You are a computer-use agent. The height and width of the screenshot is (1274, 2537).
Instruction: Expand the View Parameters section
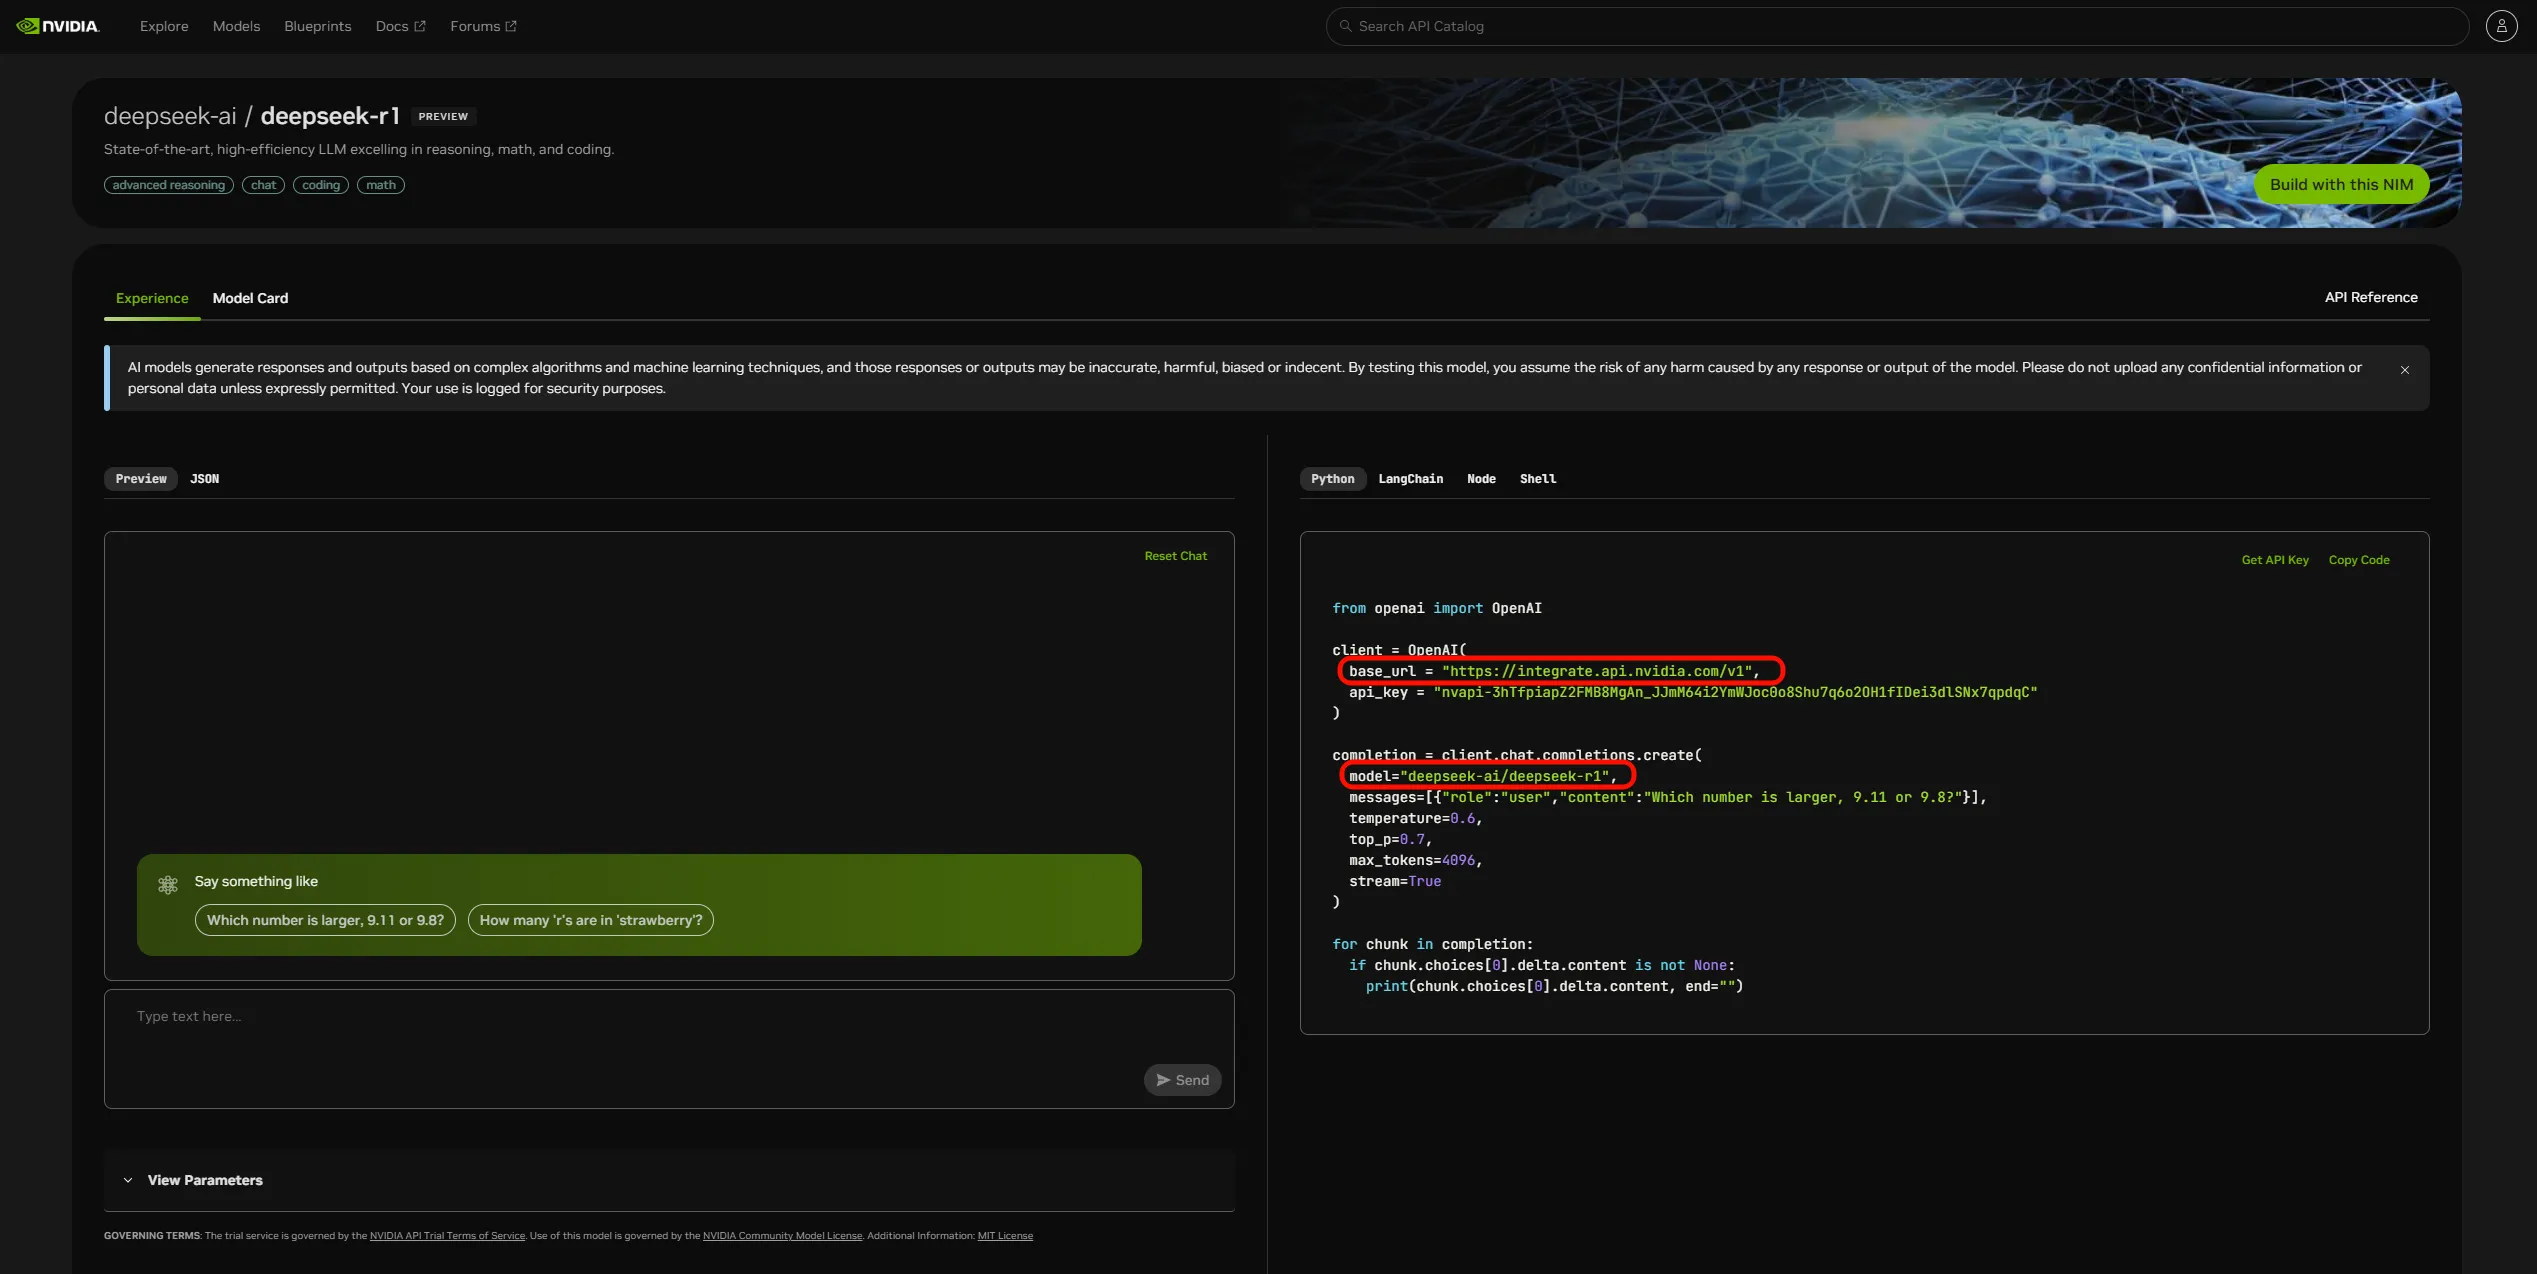[x=204, y=1180]
